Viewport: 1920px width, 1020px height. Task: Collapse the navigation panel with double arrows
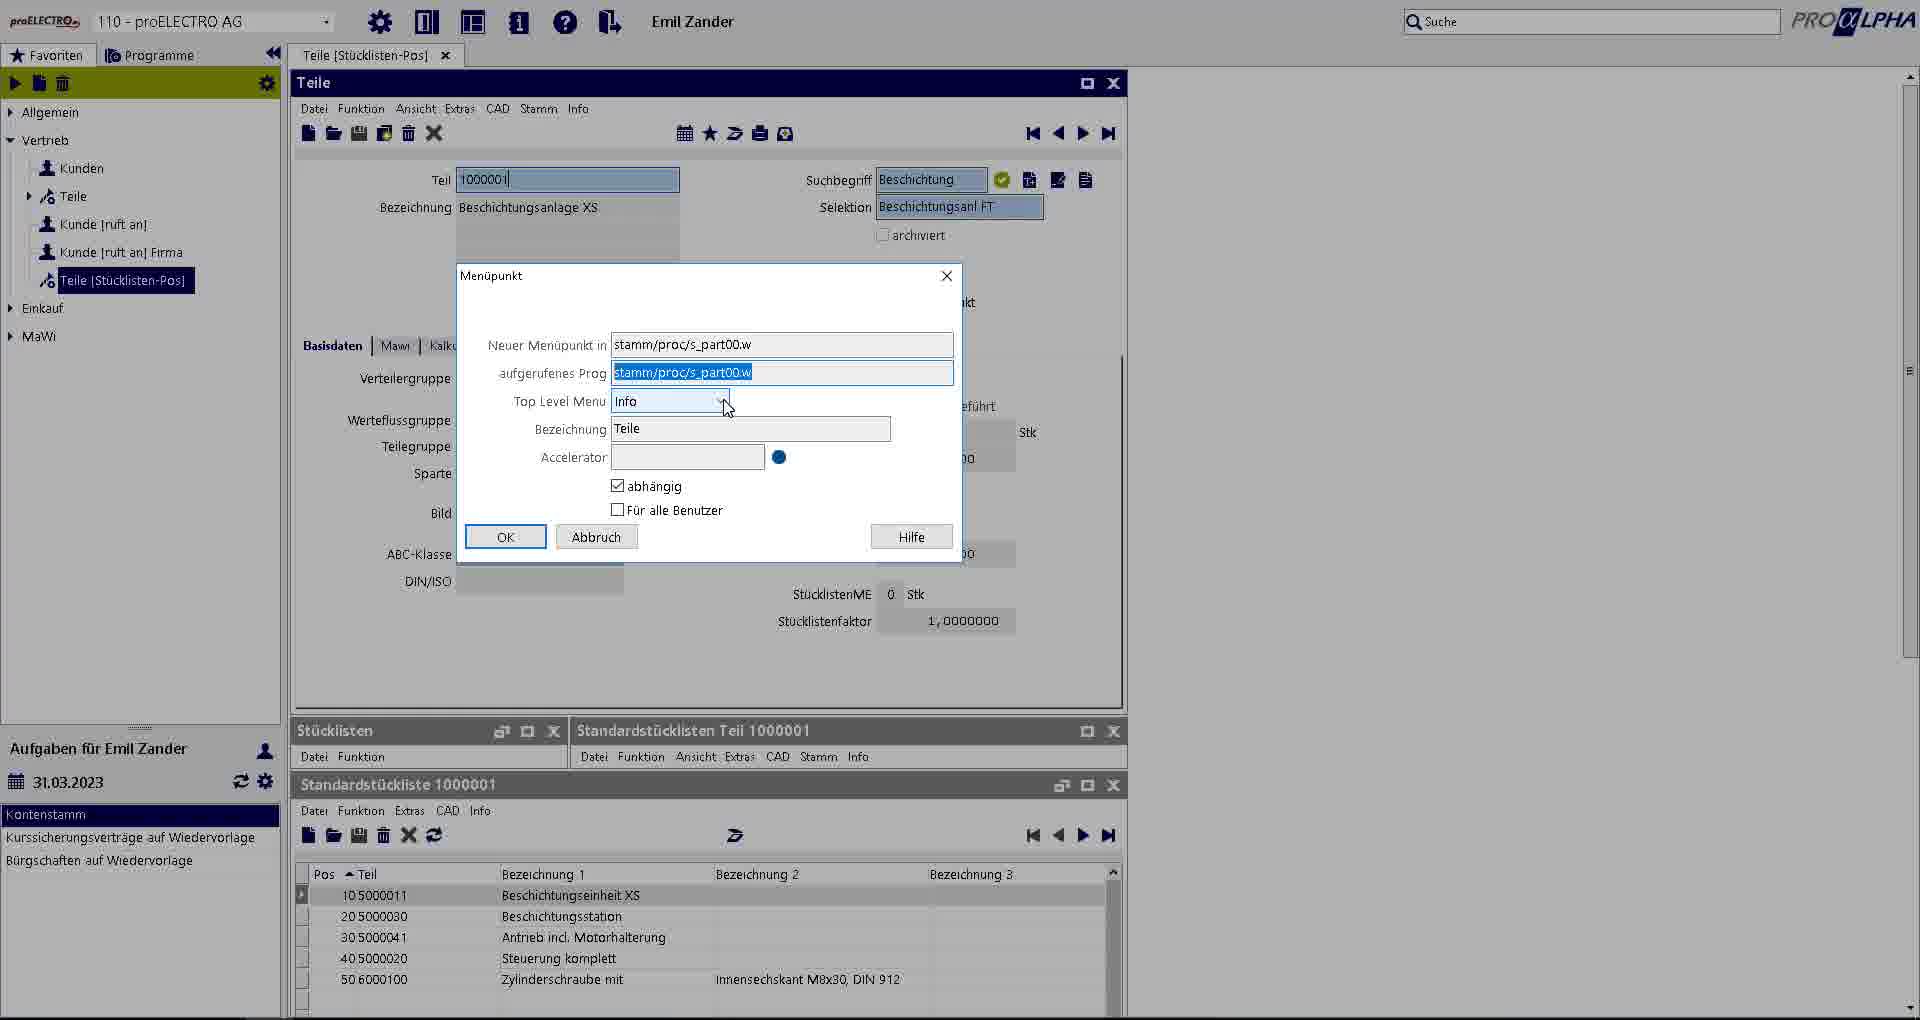pos(273,54)
